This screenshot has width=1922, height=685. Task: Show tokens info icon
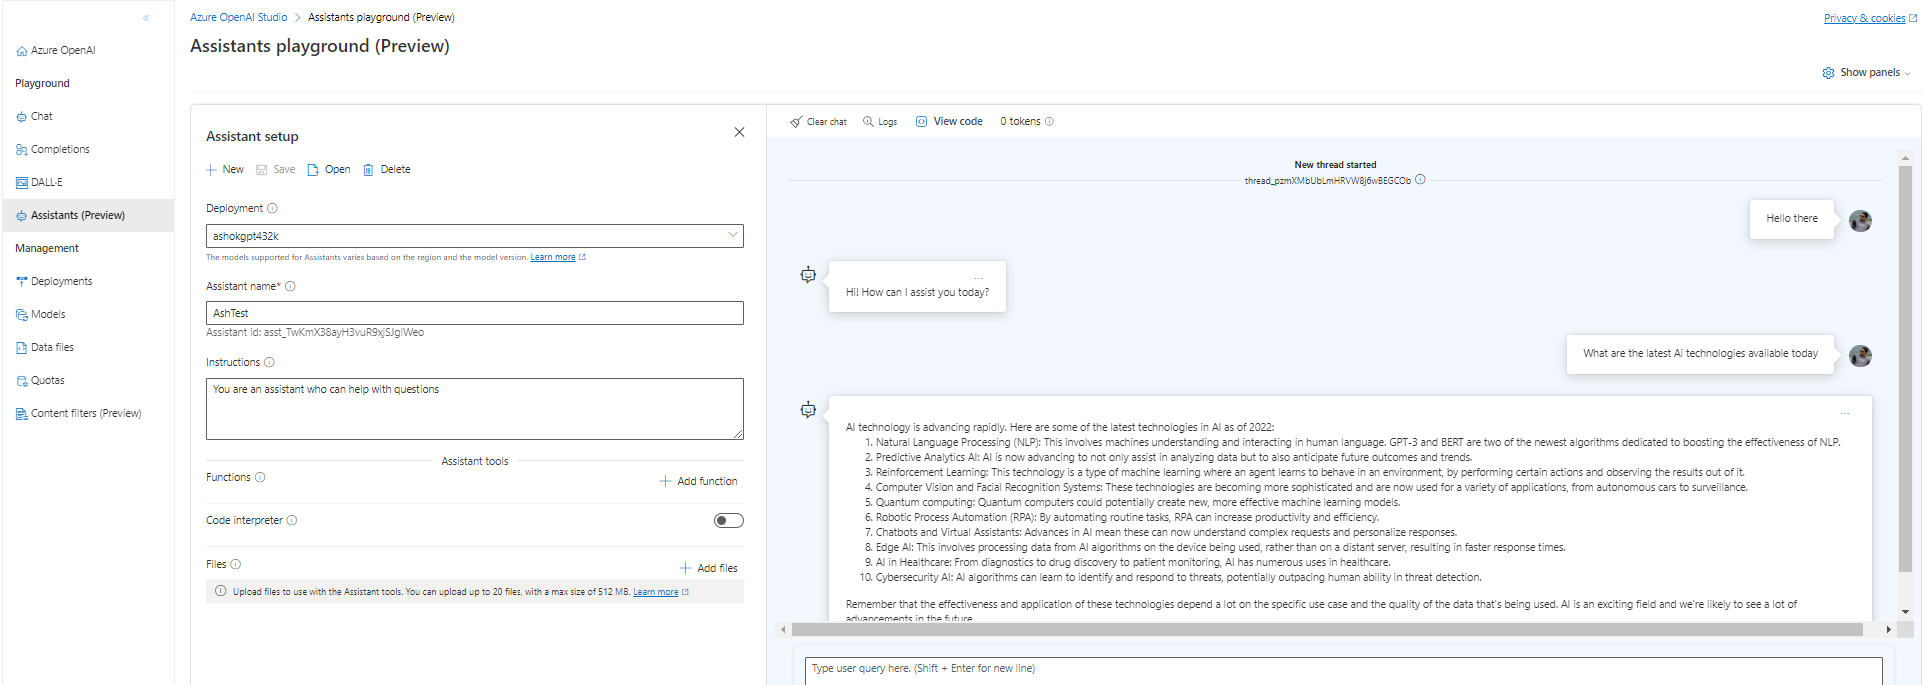(x=1049, y=121)
